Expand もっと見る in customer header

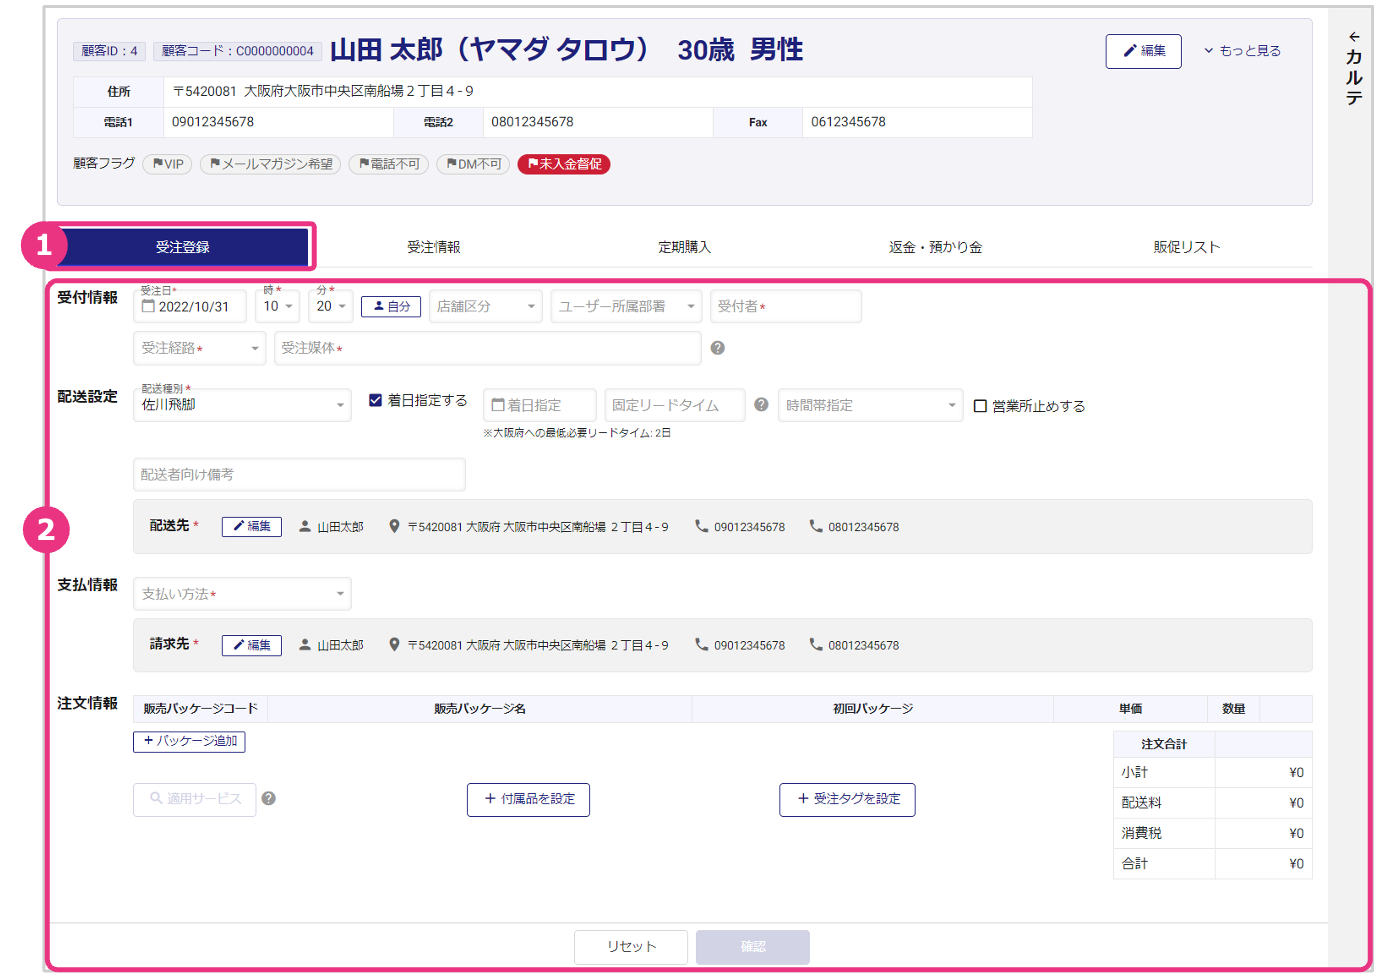[1242, 51]
